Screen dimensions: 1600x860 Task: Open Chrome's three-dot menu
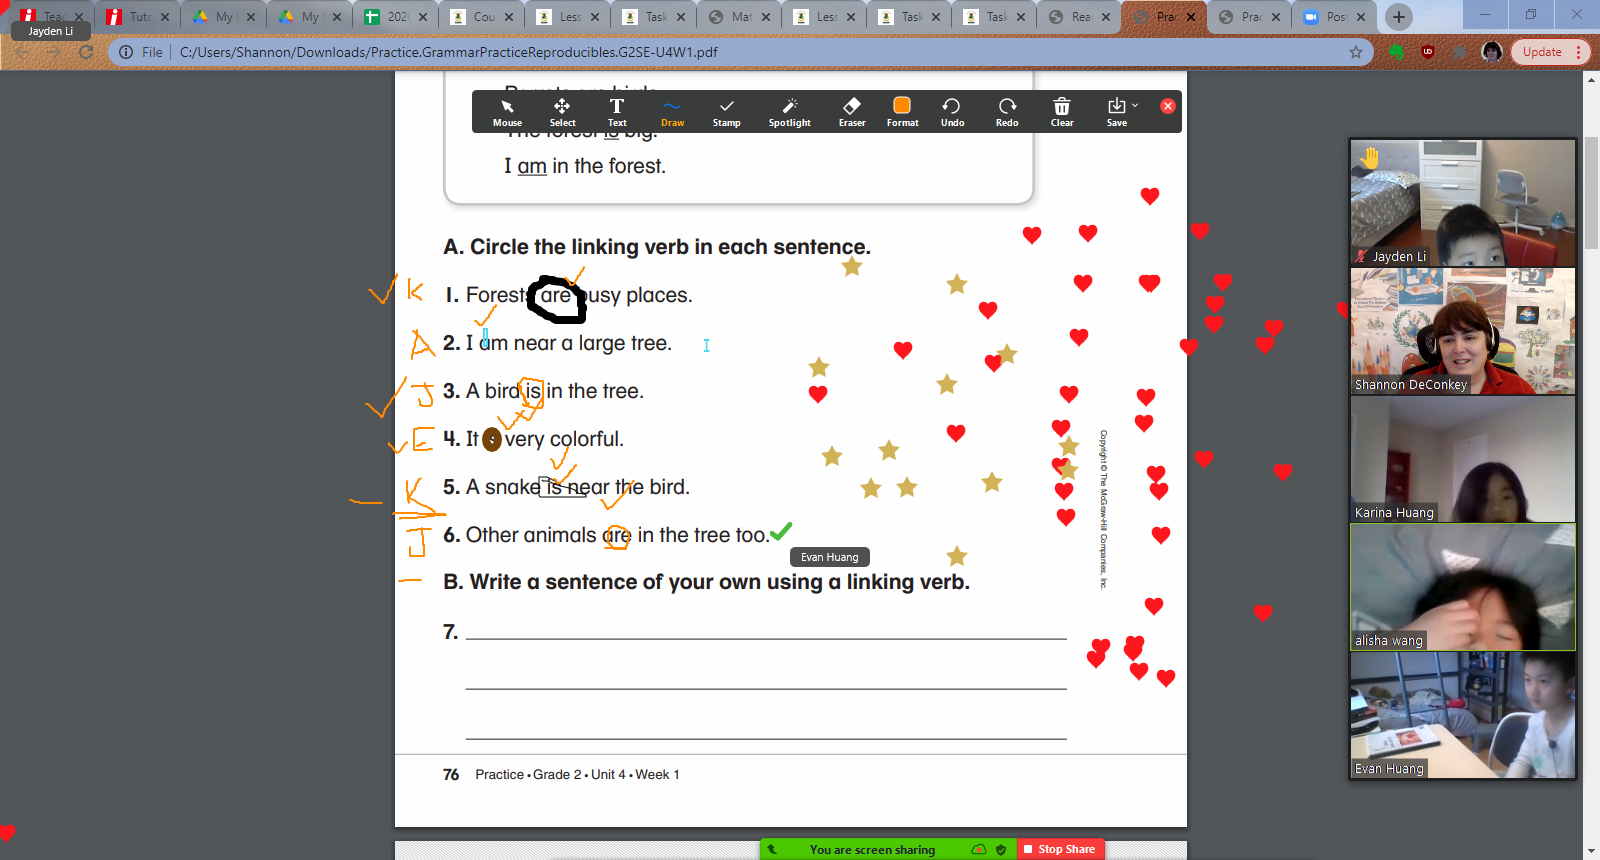(1579, 52)
